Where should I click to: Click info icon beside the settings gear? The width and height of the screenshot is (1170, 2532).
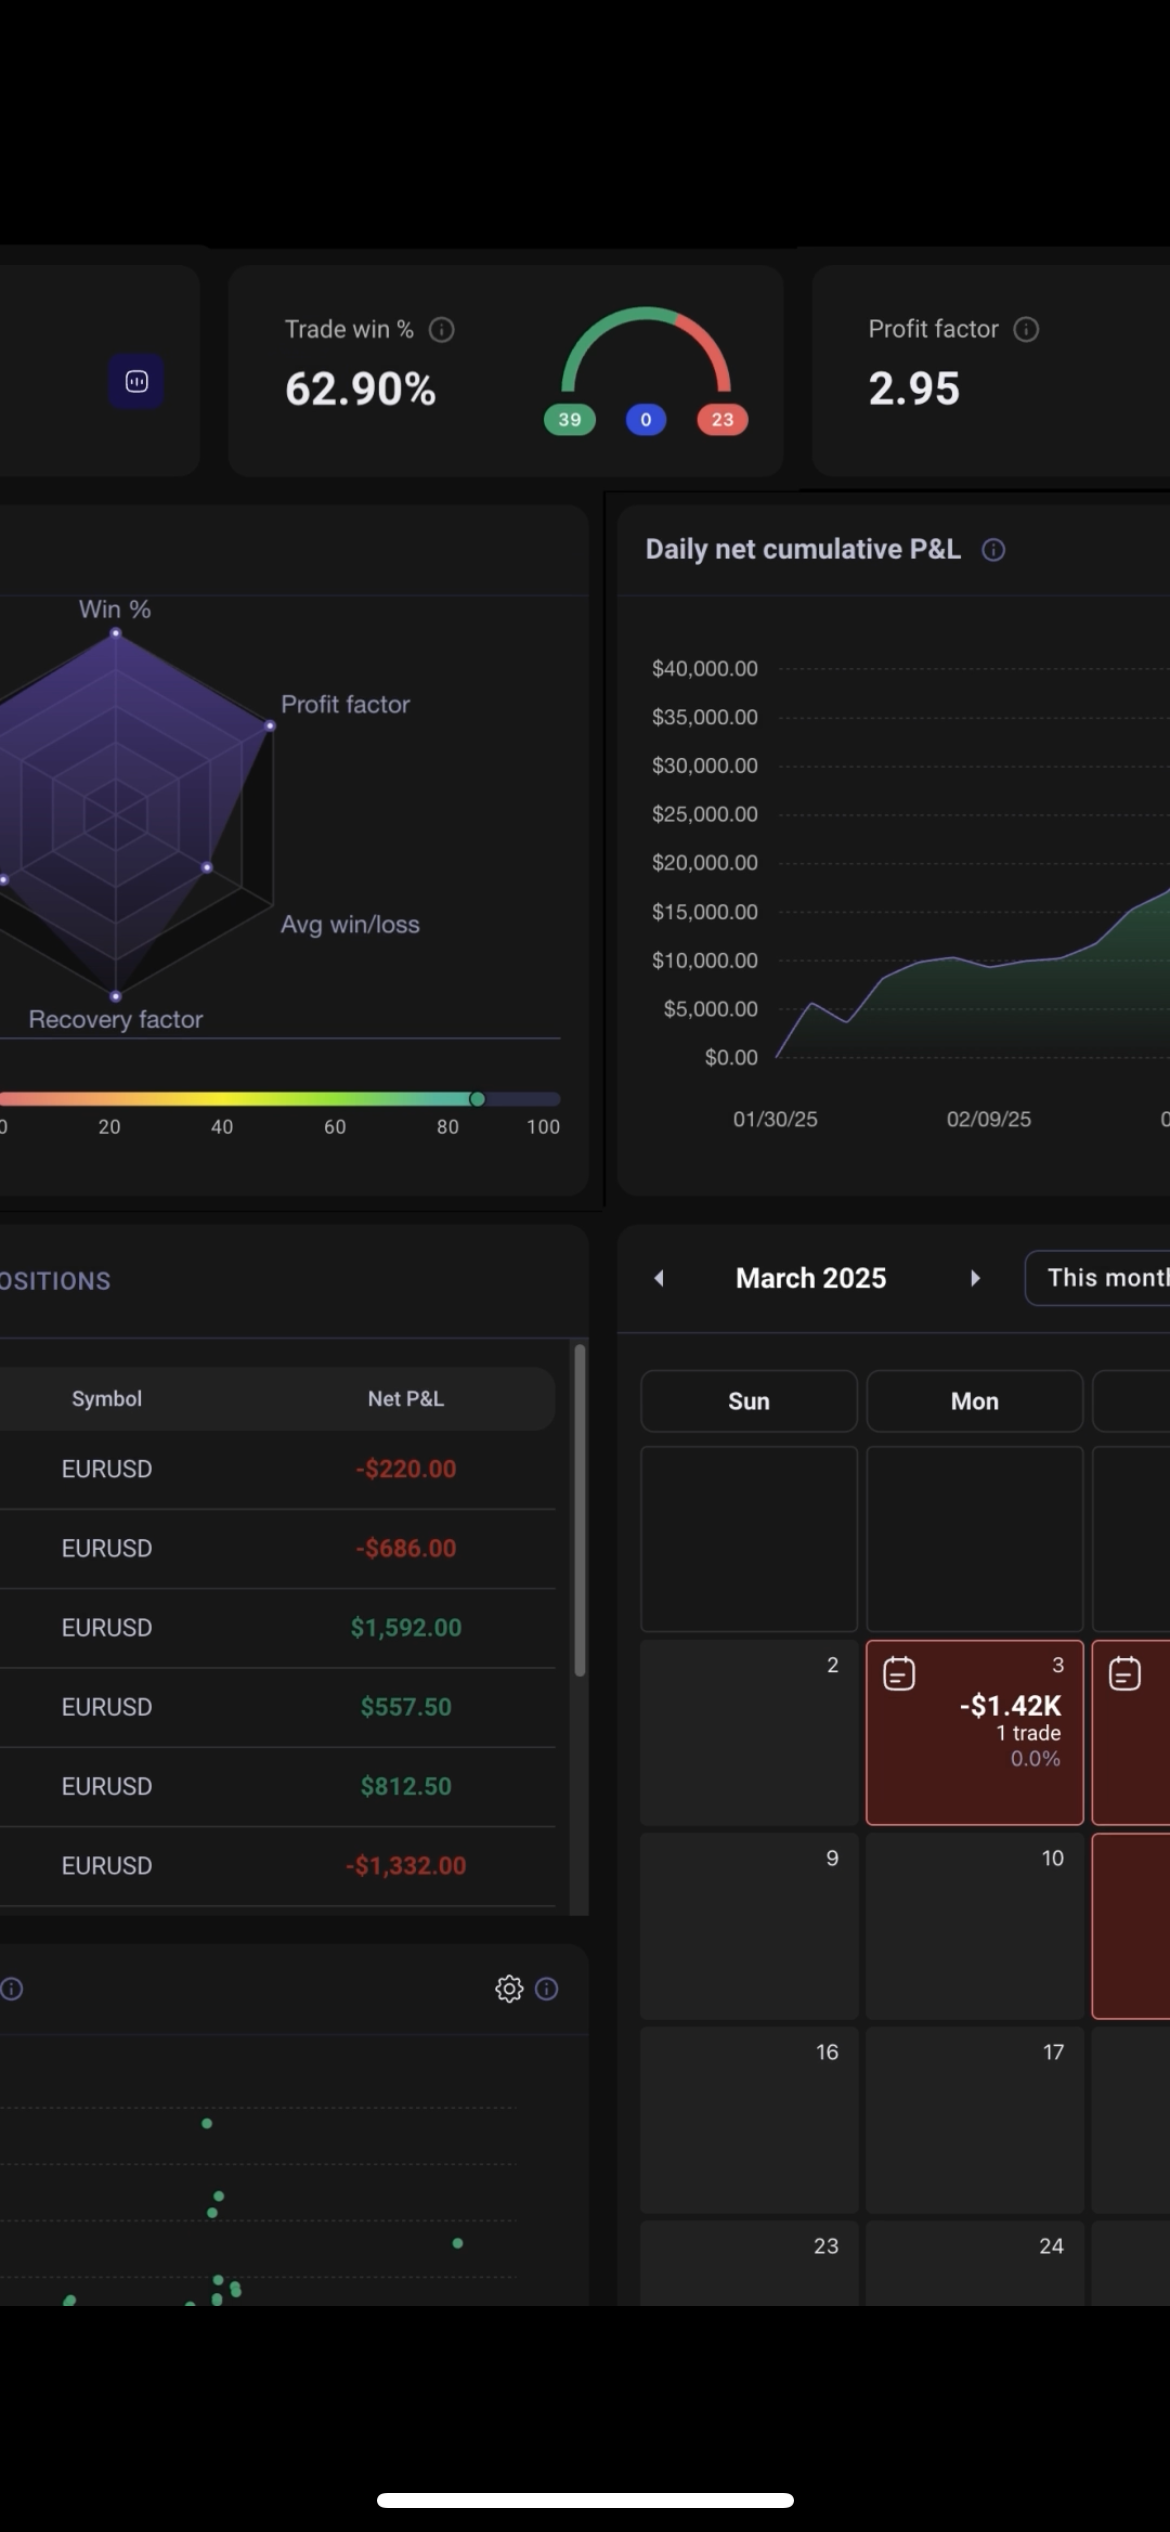547,1989
